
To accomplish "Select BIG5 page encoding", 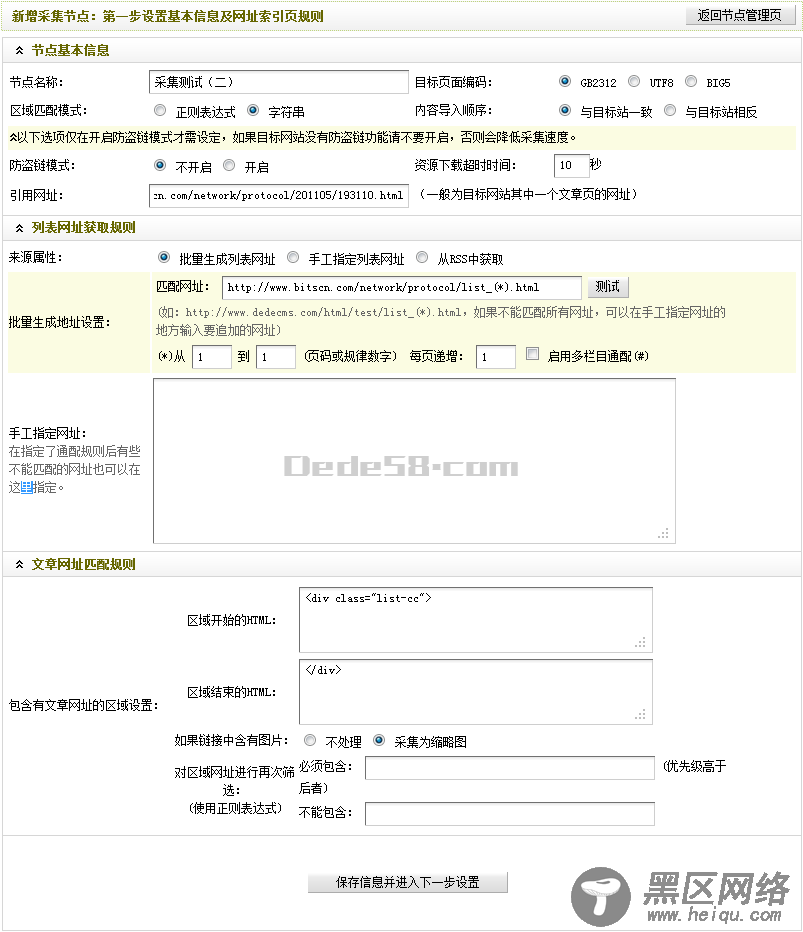I will [691, 81].
